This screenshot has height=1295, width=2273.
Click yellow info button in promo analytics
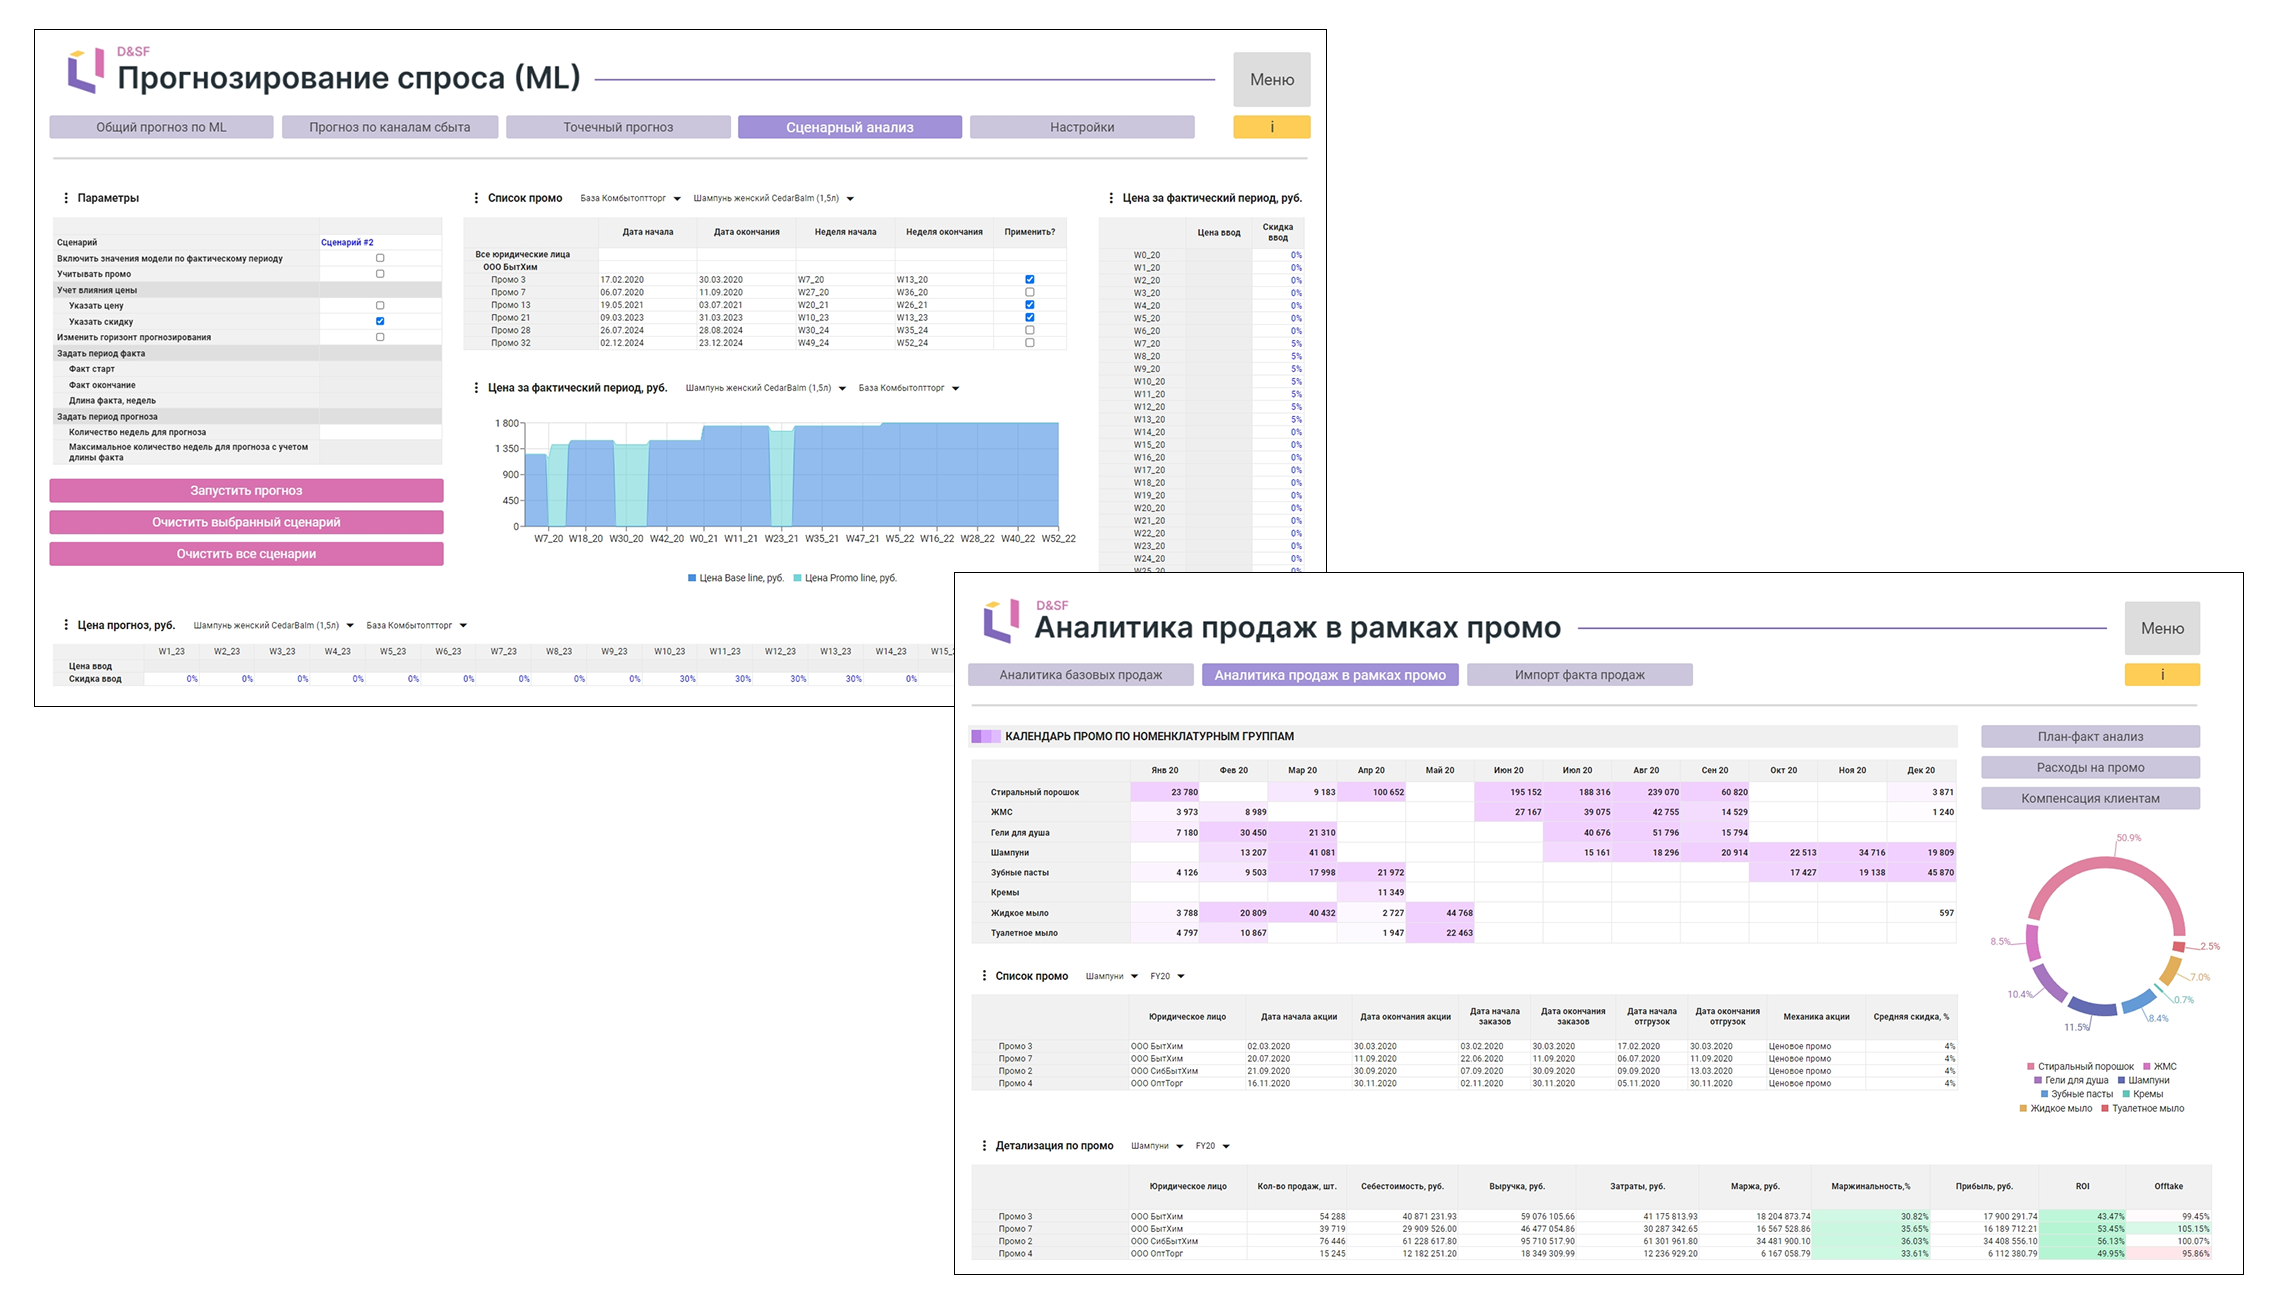point(2161,675)
